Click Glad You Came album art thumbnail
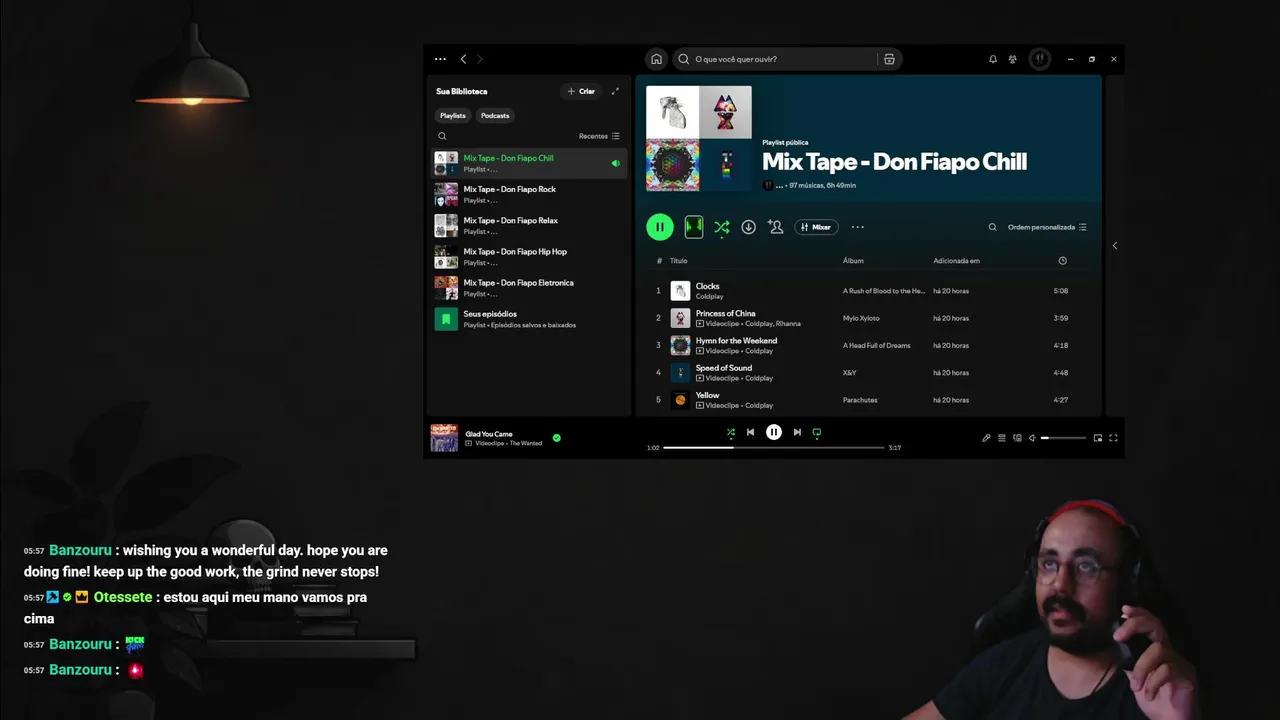 [x=444, y=438]
